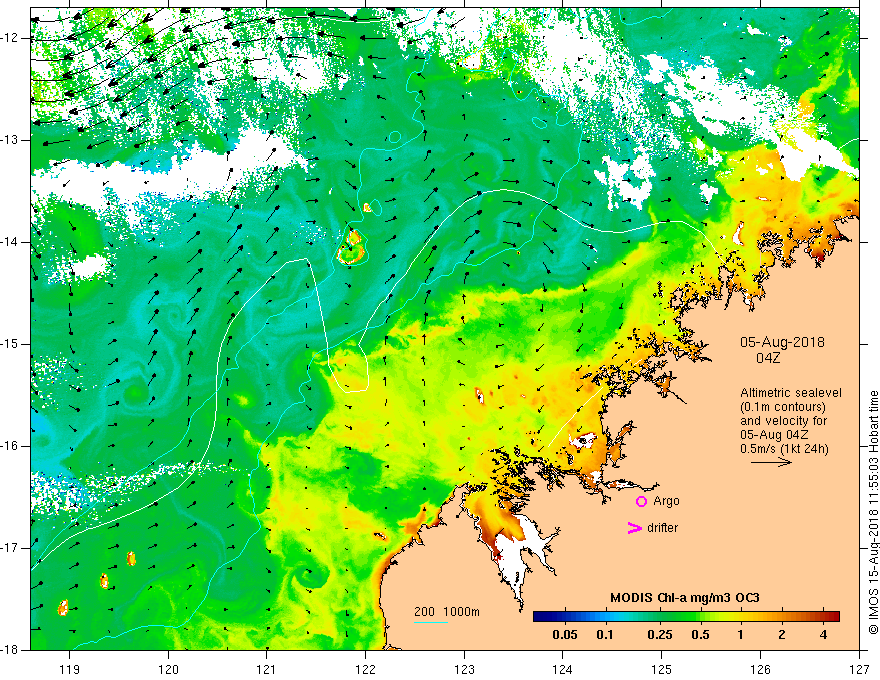880x680 pixels.
Task: Click the longitude axis label '119'
Action: click(70, 669)
